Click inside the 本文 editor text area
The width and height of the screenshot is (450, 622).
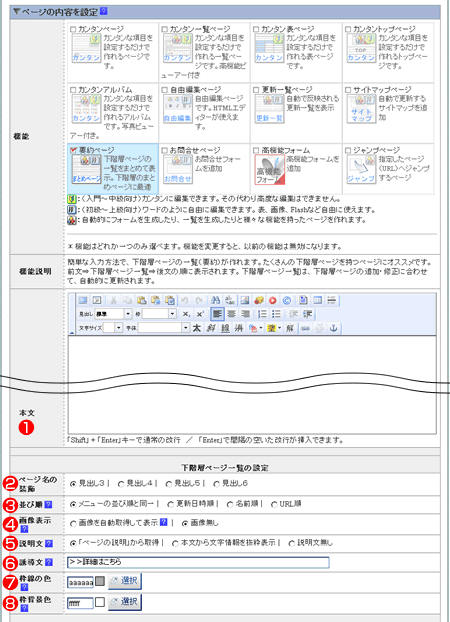252,385
